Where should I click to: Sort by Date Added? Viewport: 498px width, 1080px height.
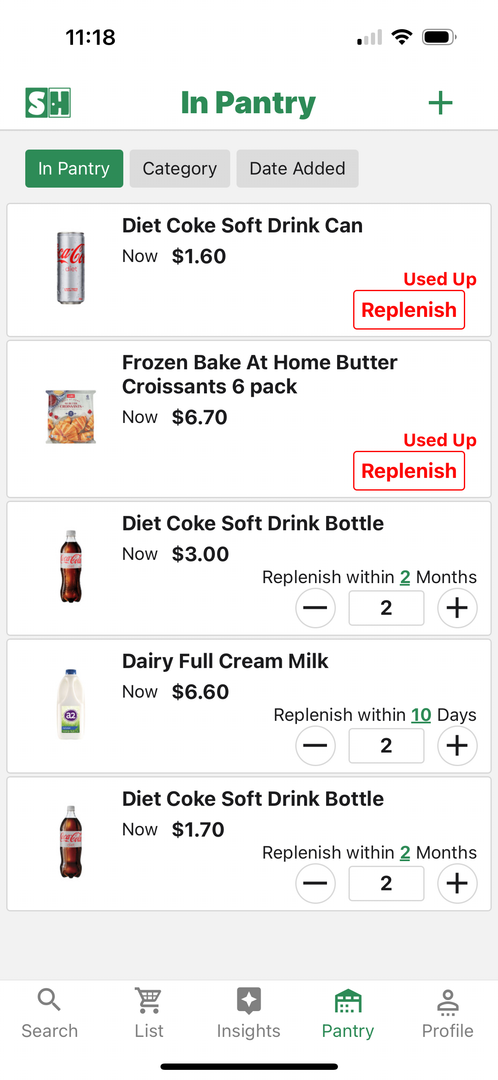pyautogui.click(x=298, y=169)
